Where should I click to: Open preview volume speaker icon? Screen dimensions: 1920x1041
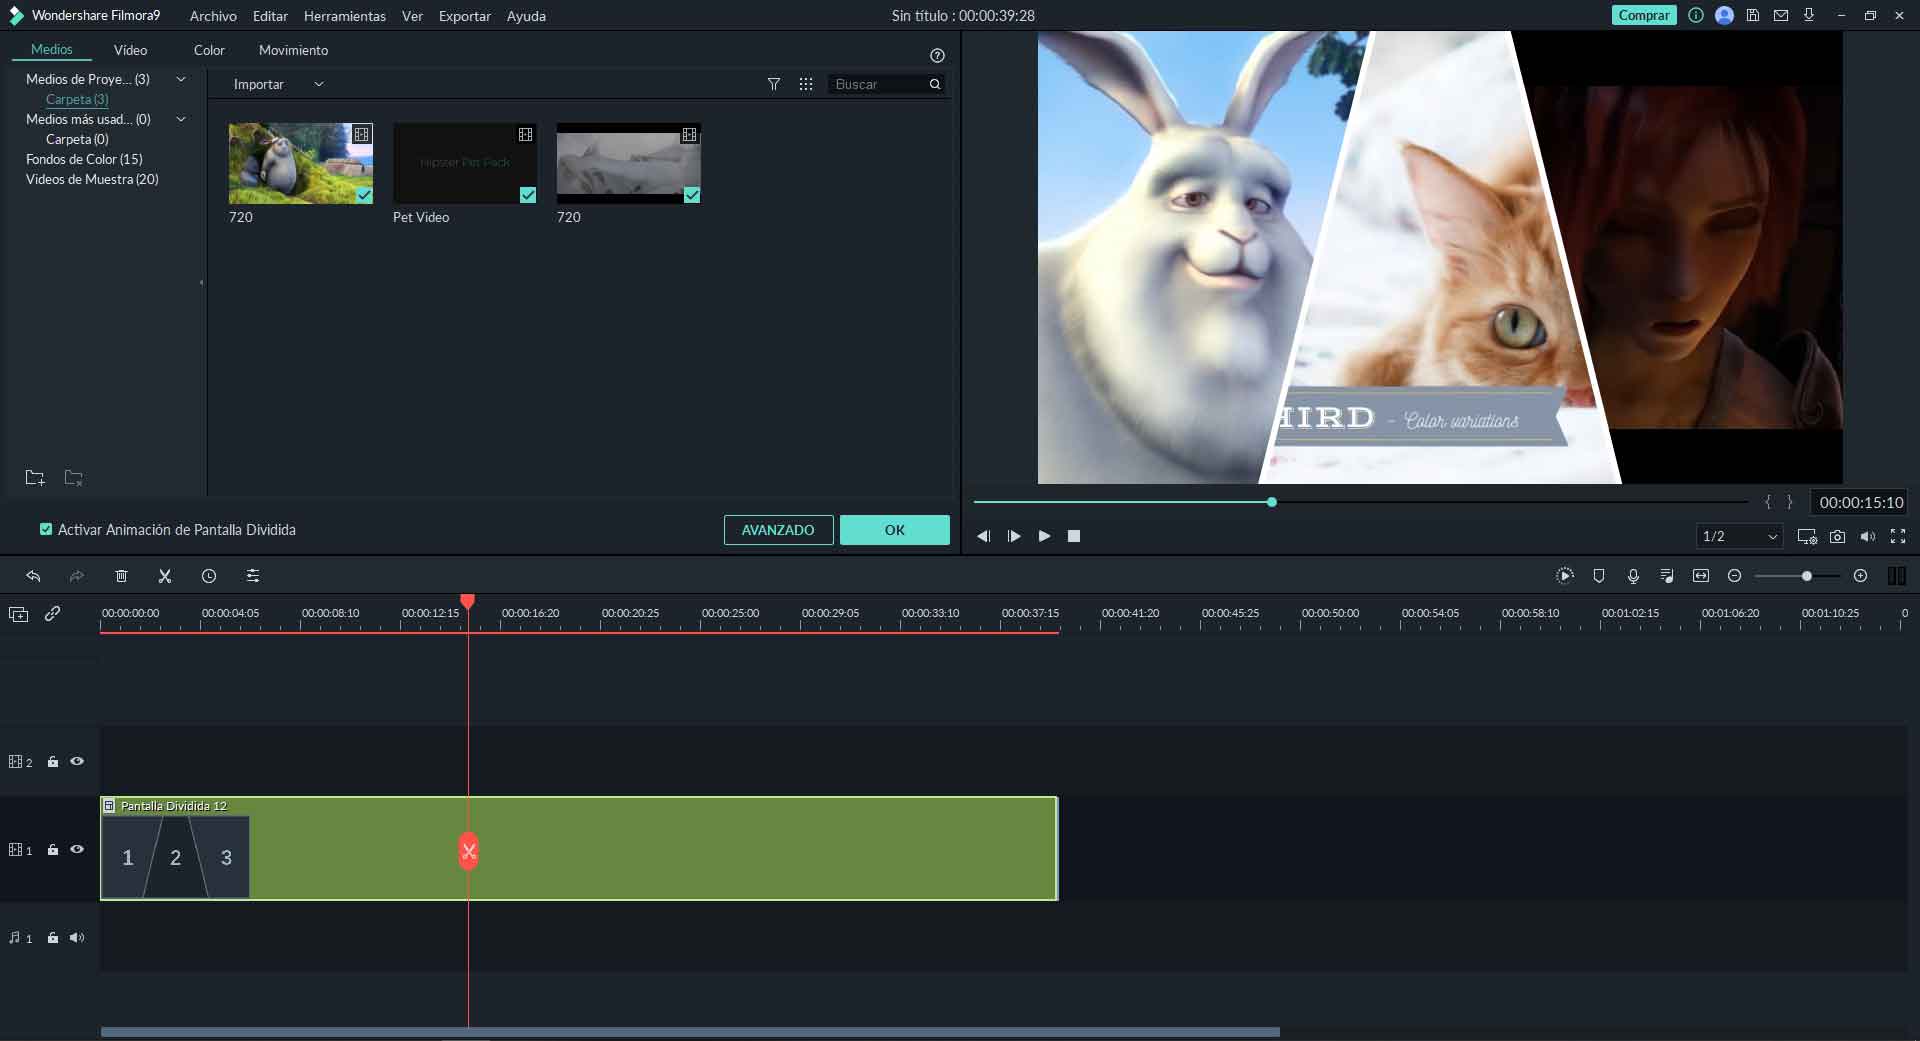(x=1867, y=537)
